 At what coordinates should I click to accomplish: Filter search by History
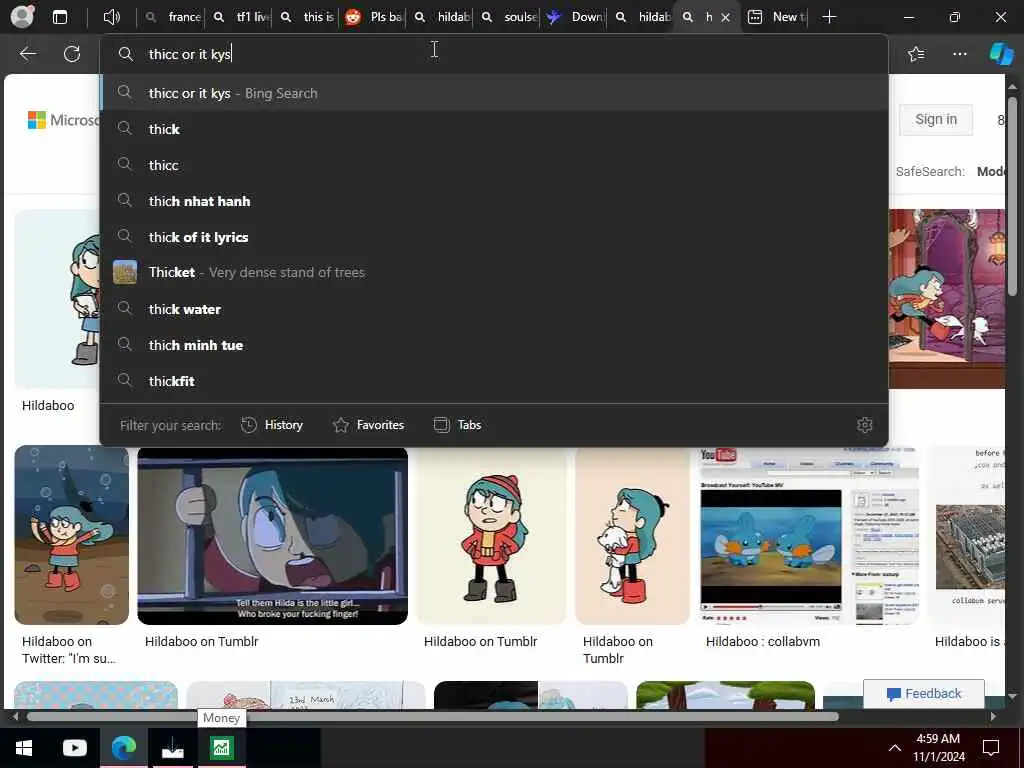(x=272, y=425)
